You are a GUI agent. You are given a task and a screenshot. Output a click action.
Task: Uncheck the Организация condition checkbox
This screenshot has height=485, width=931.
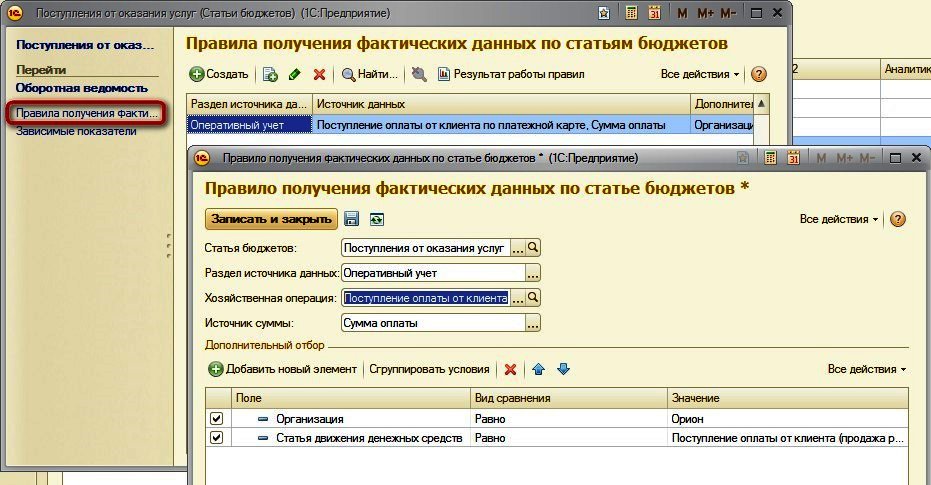pos(217,419)
